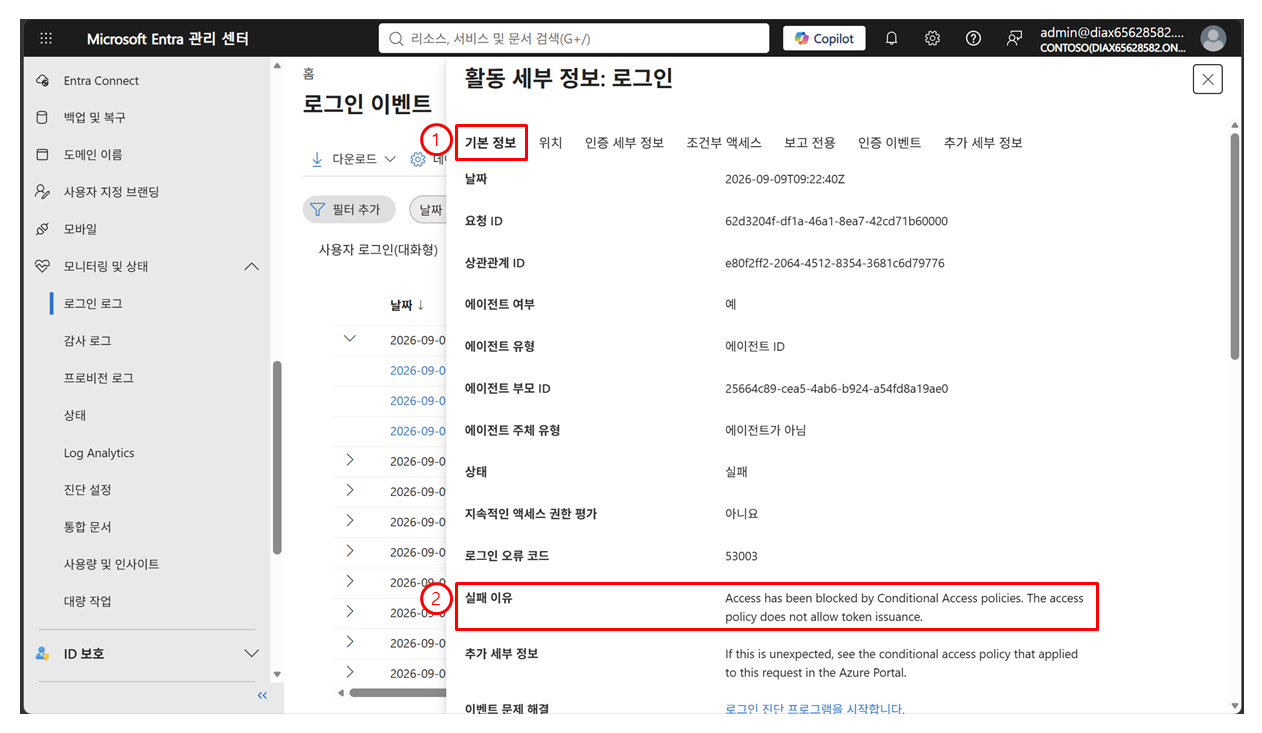The image size is (1262, 733).
Task: Click the download arrow icon
Action: pyautogui.click(x=317, y=159)
